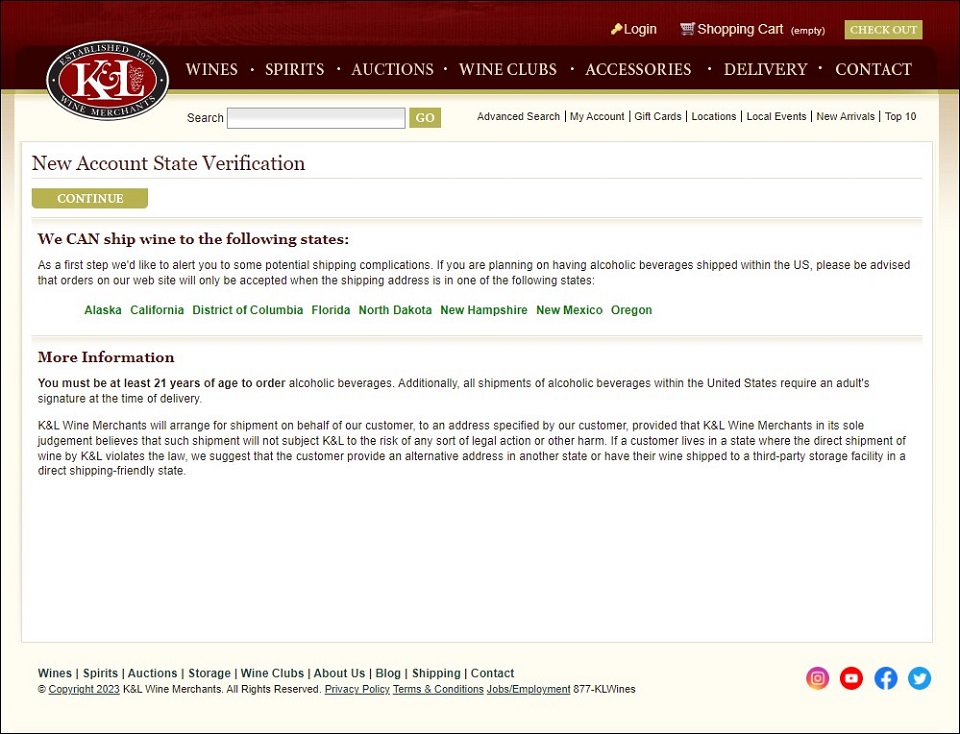The height and width of the screenshot is (734, 960).
Task: Browse the Accessories section
Action: (638, 69)
